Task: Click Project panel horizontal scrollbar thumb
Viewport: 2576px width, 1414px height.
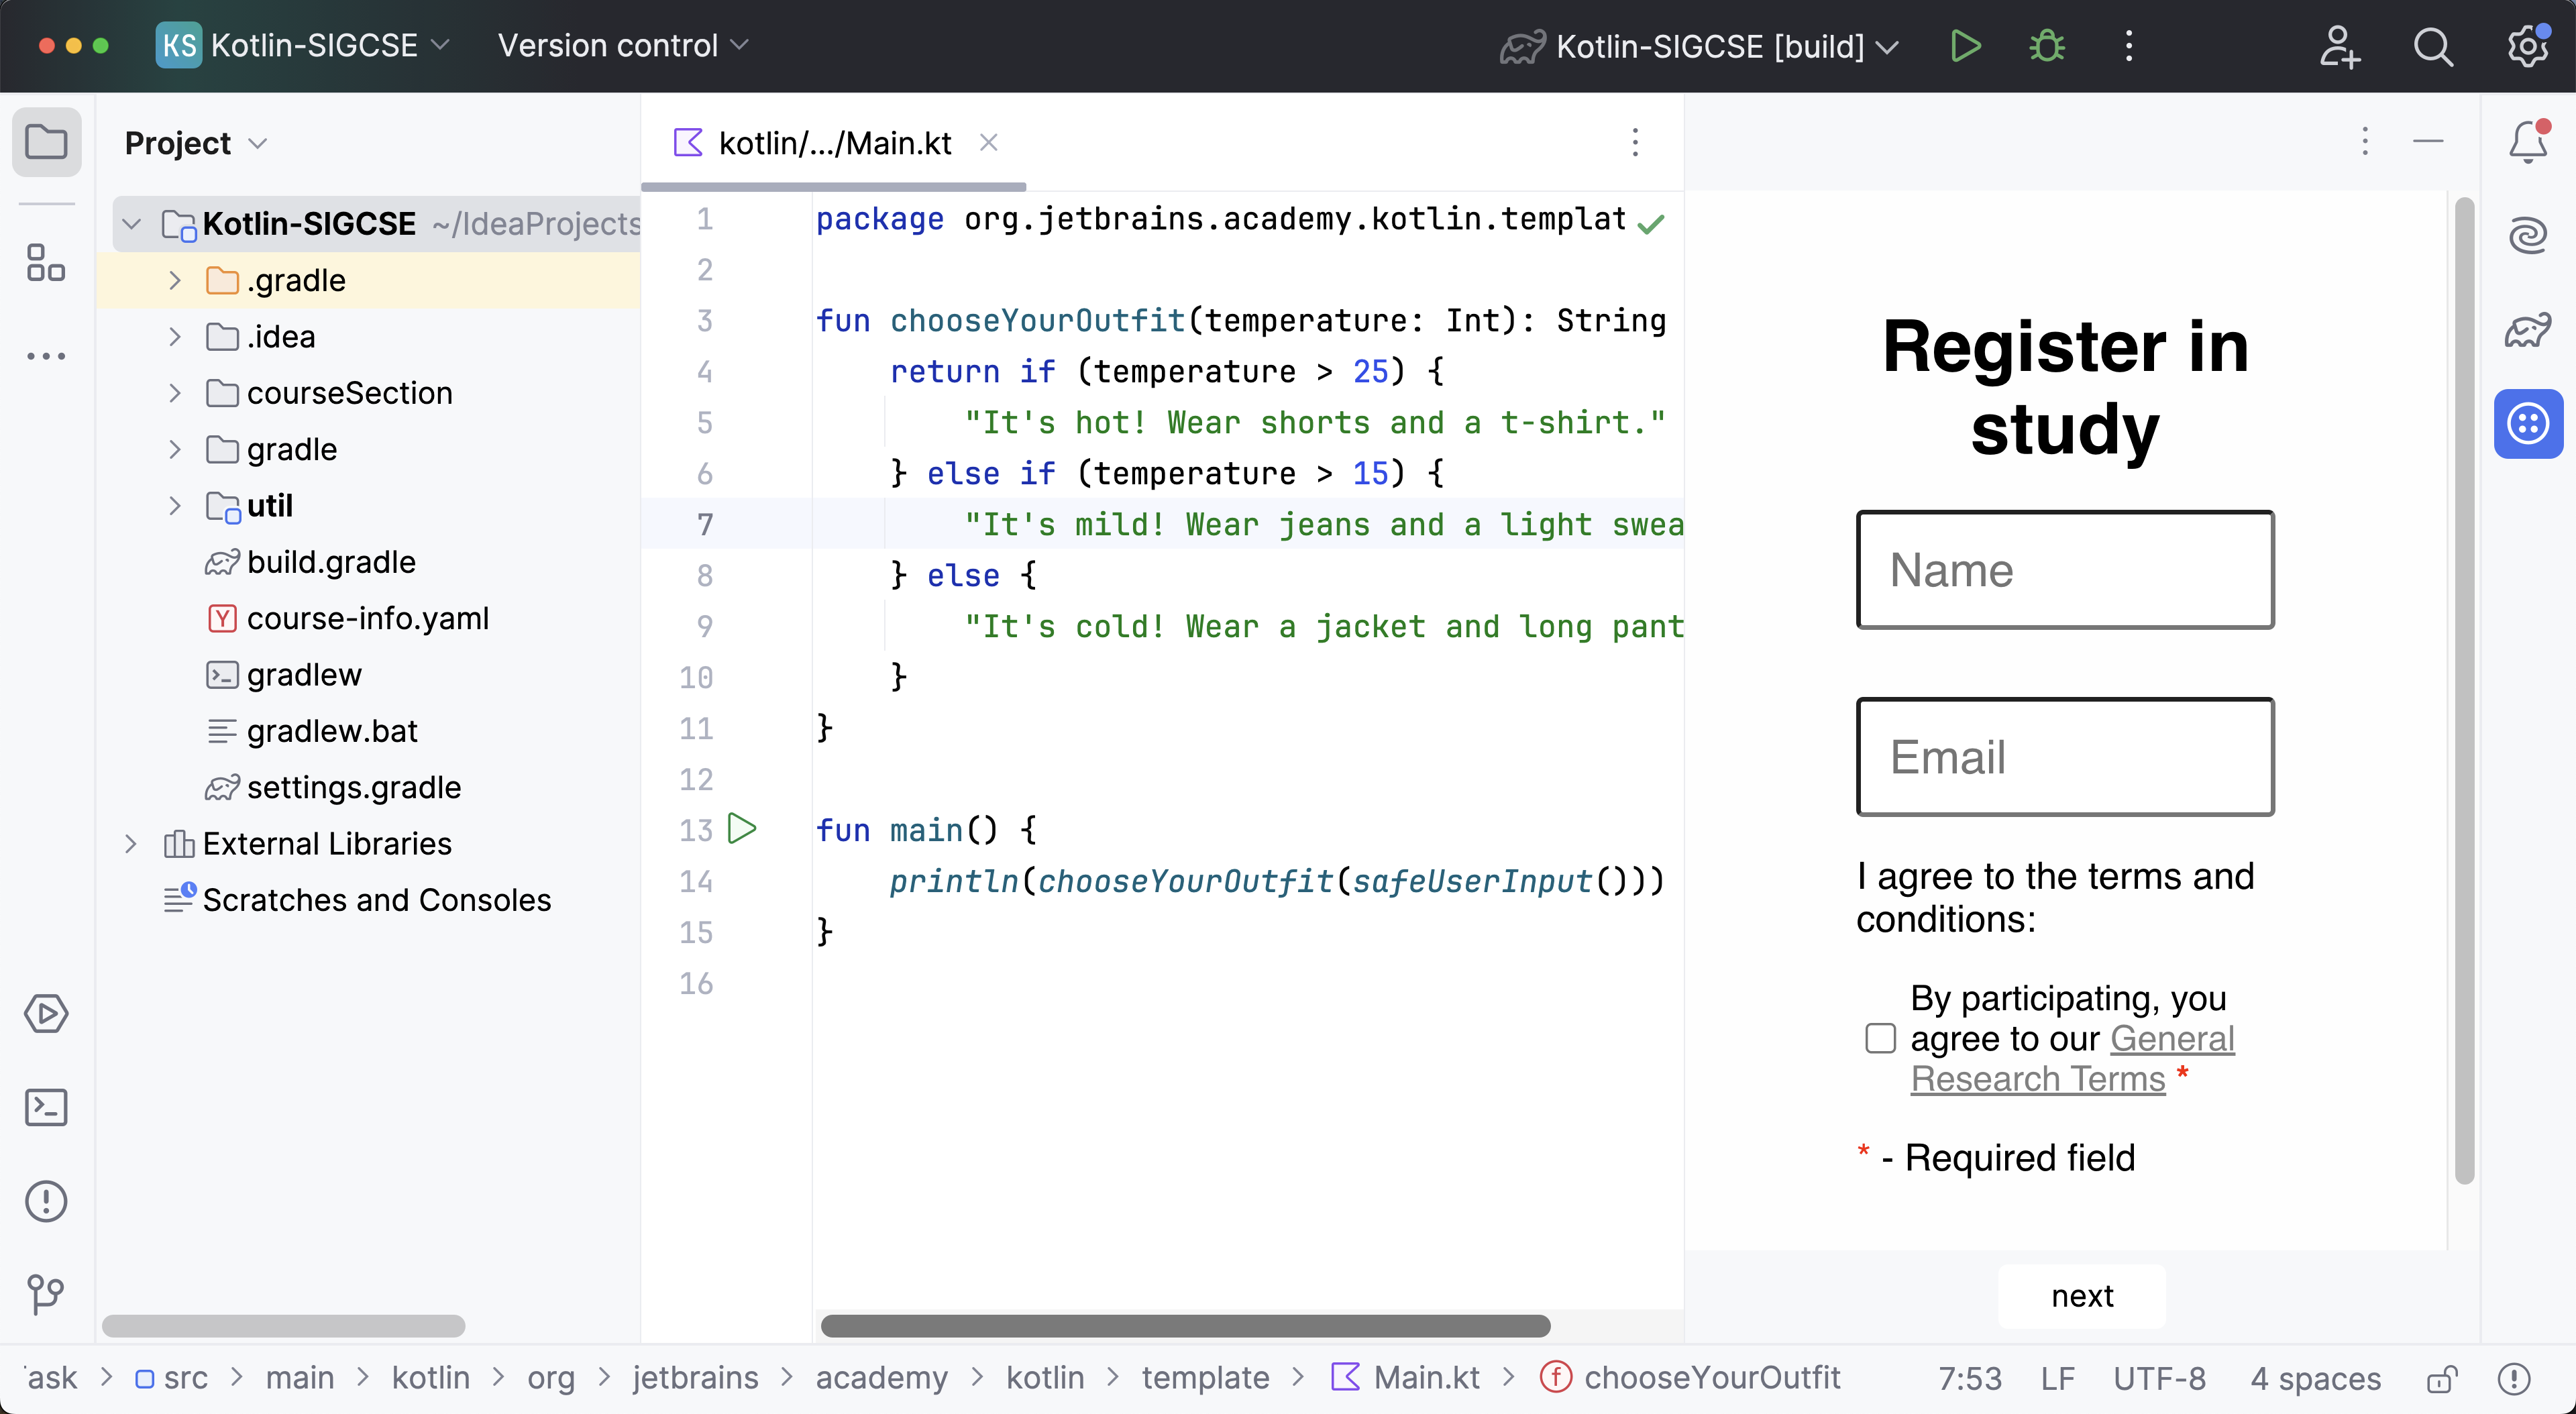Action: tap(283, 1326)
